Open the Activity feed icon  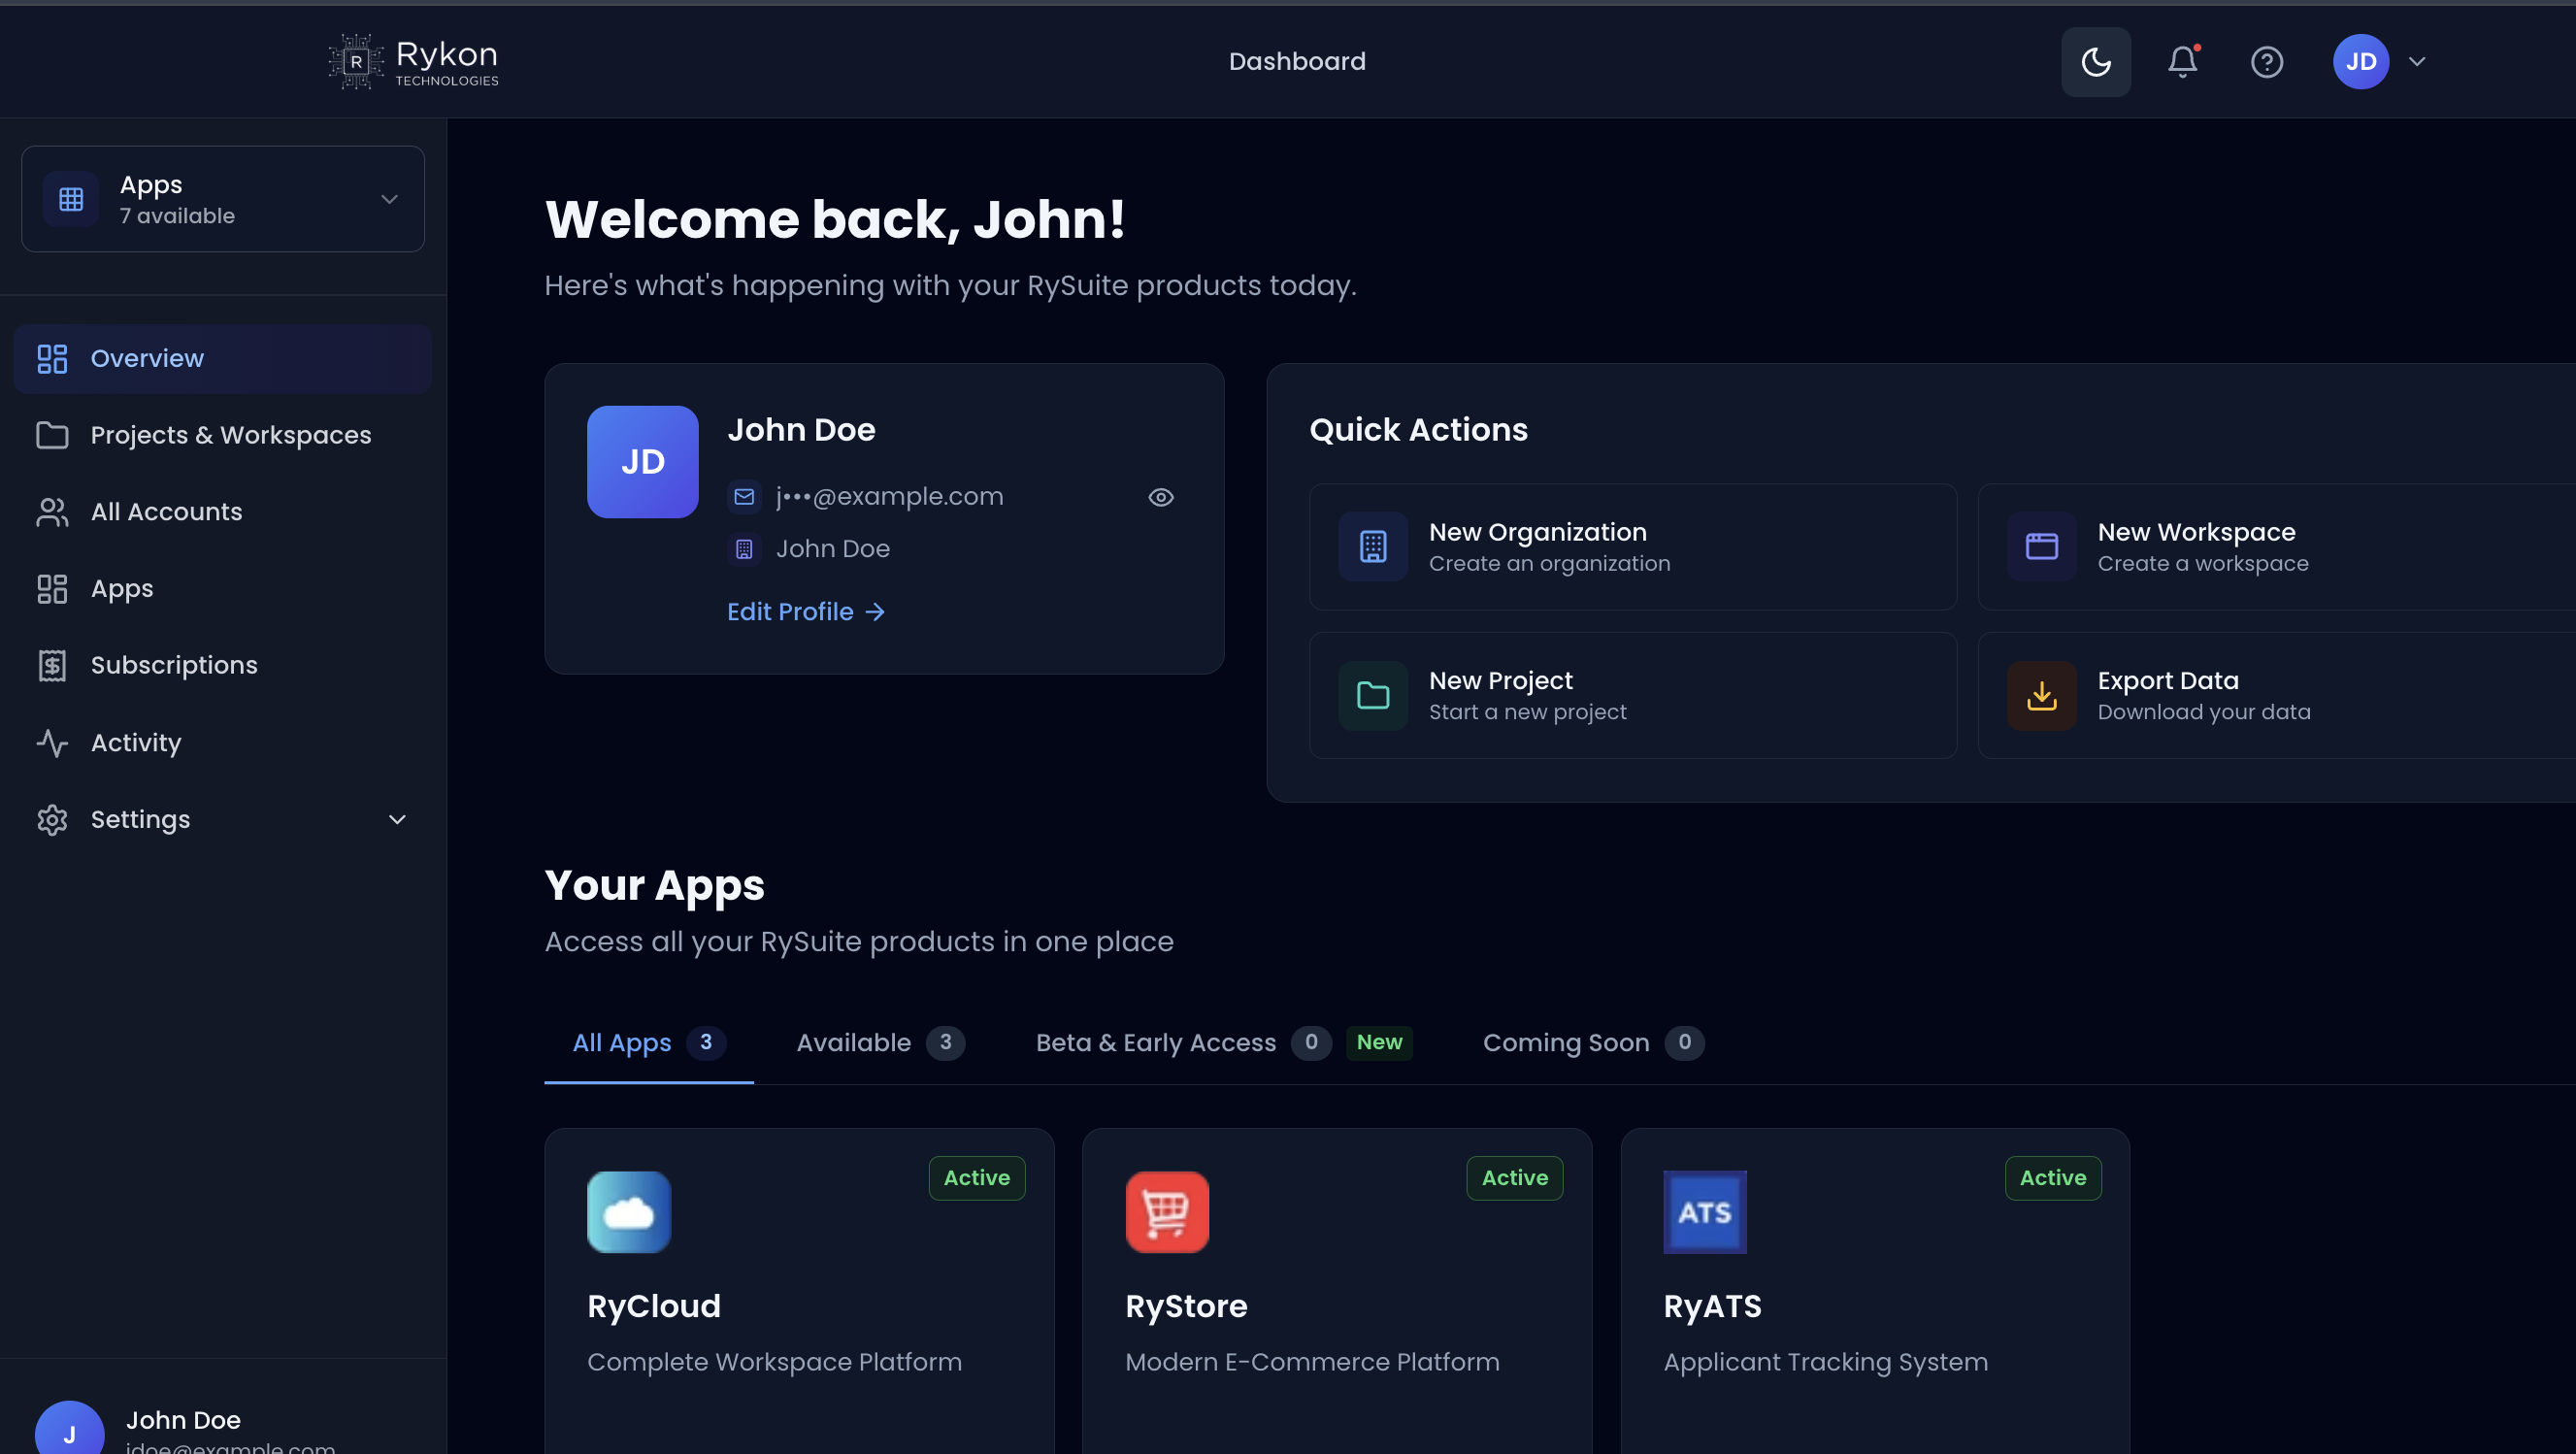coord(52,742)
